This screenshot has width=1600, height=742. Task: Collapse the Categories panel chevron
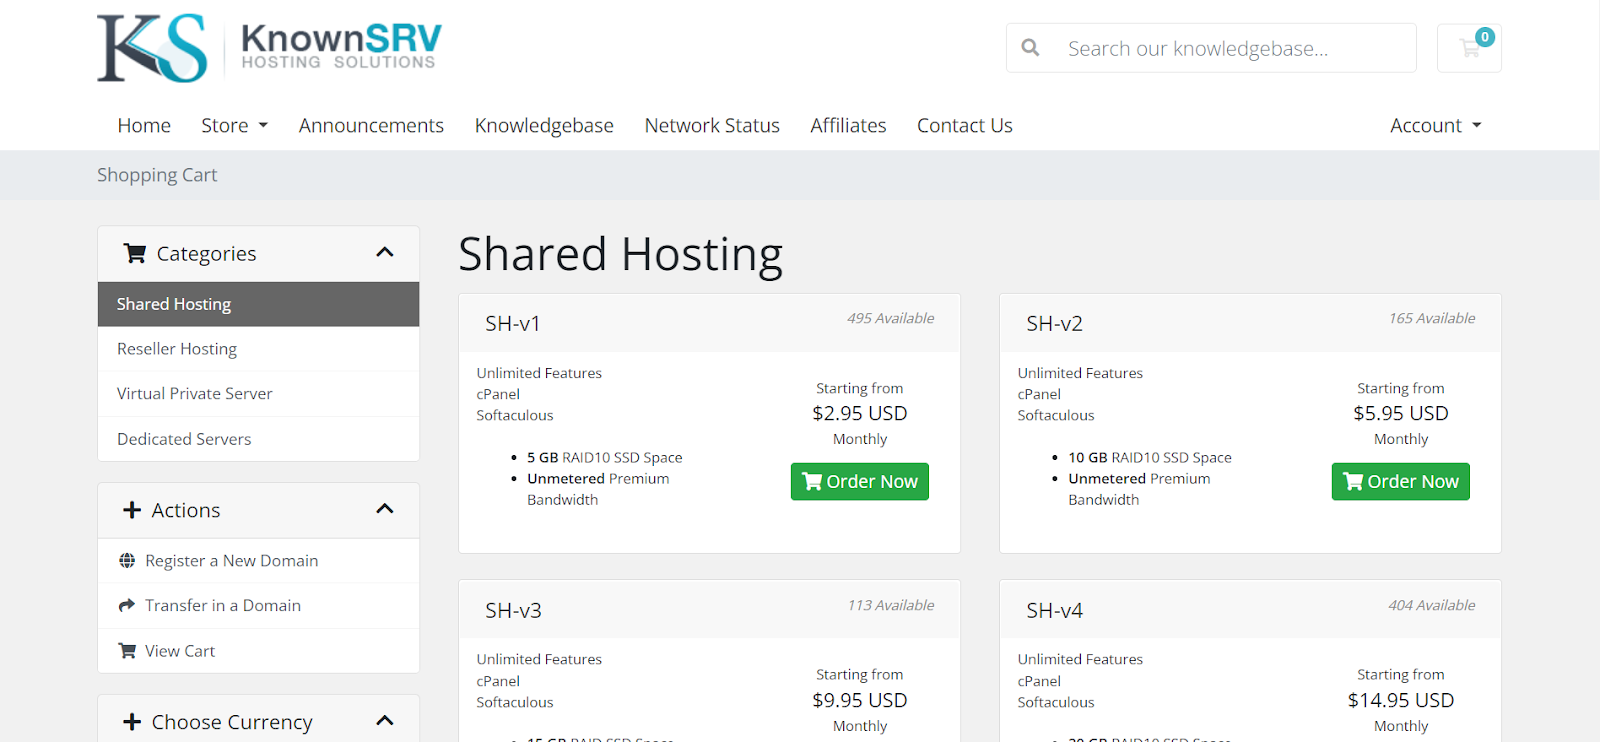pos(385,253)
